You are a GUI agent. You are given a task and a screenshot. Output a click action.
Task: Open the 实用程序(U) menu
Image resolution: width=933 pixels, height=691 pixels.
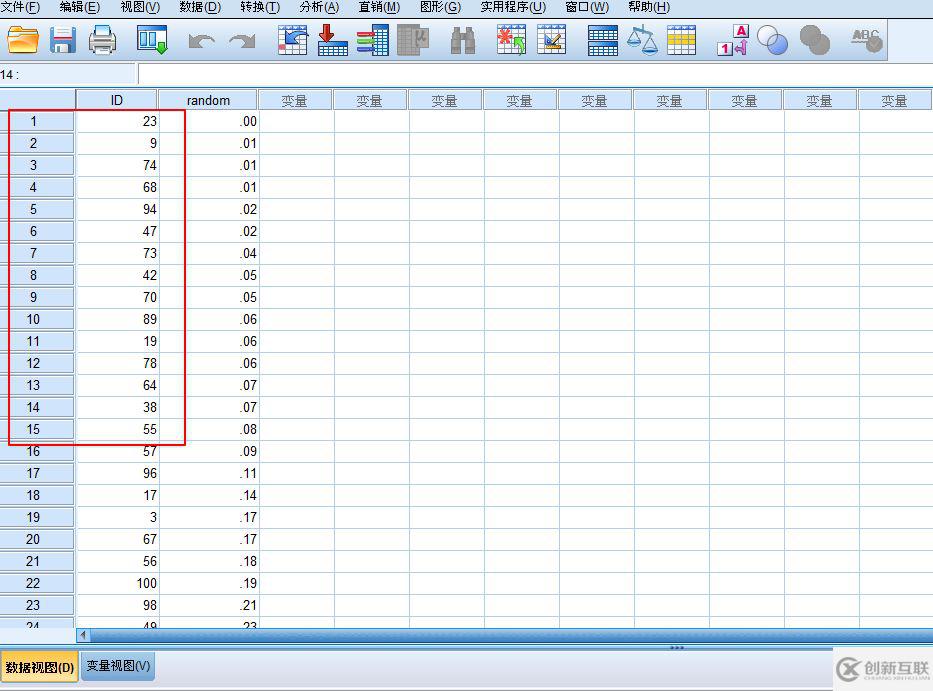pos(513,7)
